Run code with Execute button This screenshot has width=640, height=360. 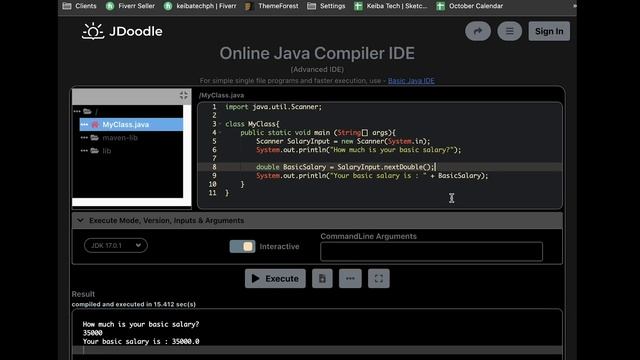point(275,278)
